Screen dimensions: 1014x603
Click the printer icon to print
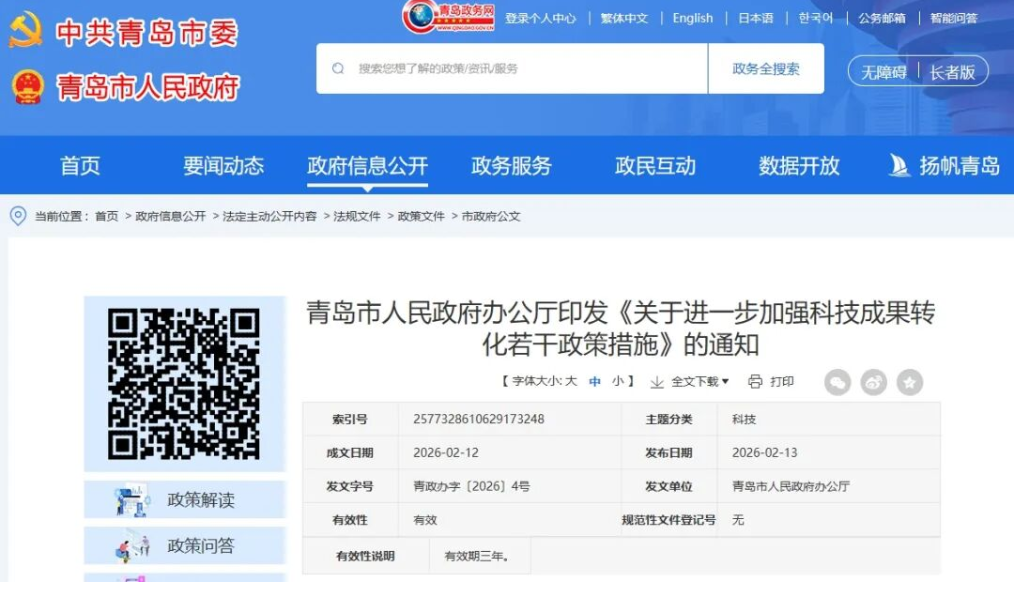[x=755, y=382]
